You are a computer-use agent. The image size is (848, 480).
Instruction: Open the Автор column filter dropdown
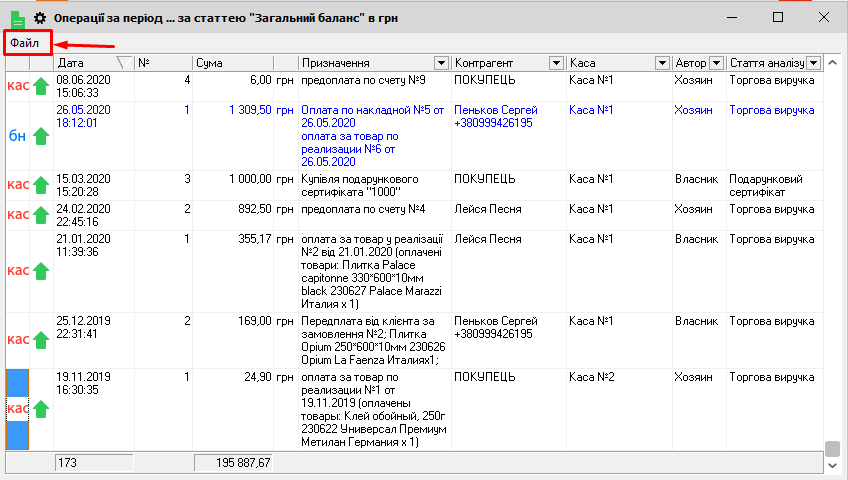coord(715,63)
